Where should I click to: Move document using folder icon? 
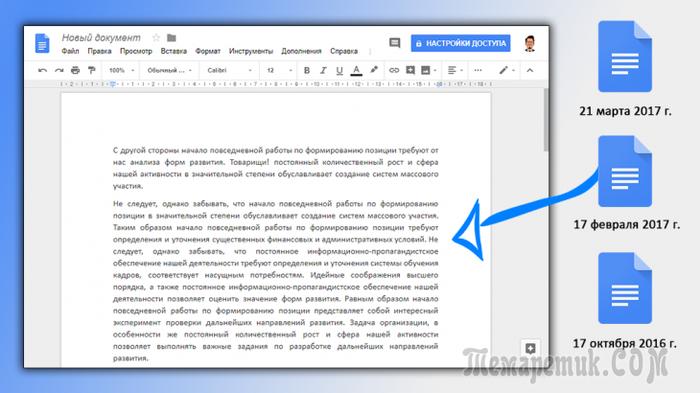click(171, 38)
